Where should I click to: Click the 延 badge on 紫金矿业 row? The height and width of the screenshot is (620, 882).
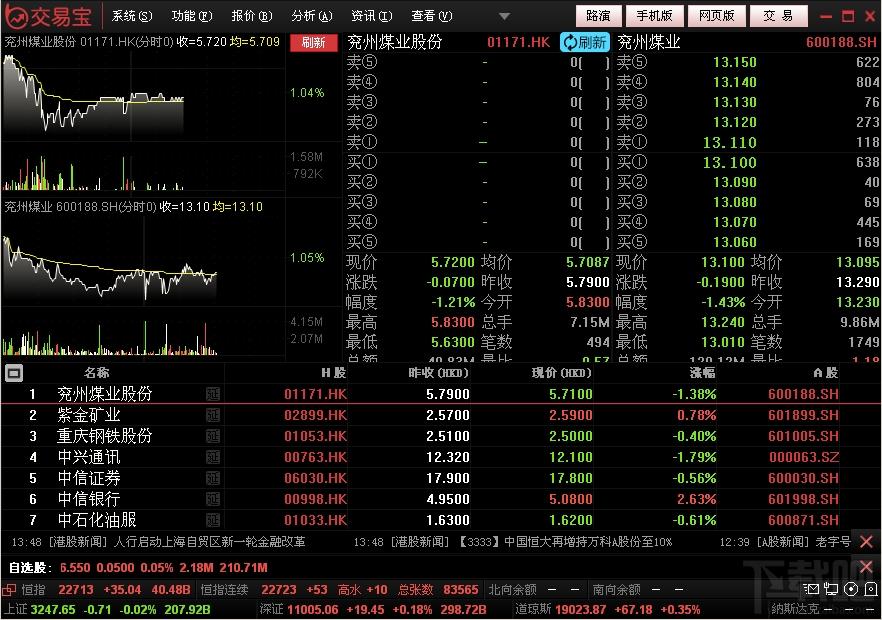pos(213,415)
